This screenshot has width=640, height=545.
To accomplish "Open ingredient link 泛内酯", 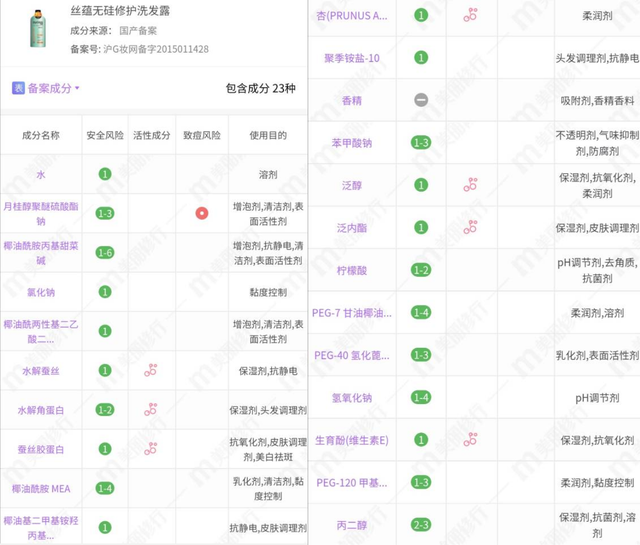I will click(352, 228).
